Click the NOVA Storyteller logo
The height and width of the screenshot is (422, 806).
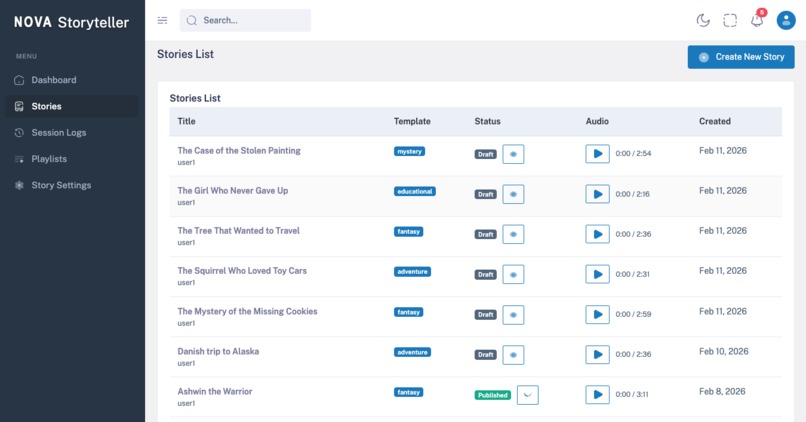coord(71,22)
